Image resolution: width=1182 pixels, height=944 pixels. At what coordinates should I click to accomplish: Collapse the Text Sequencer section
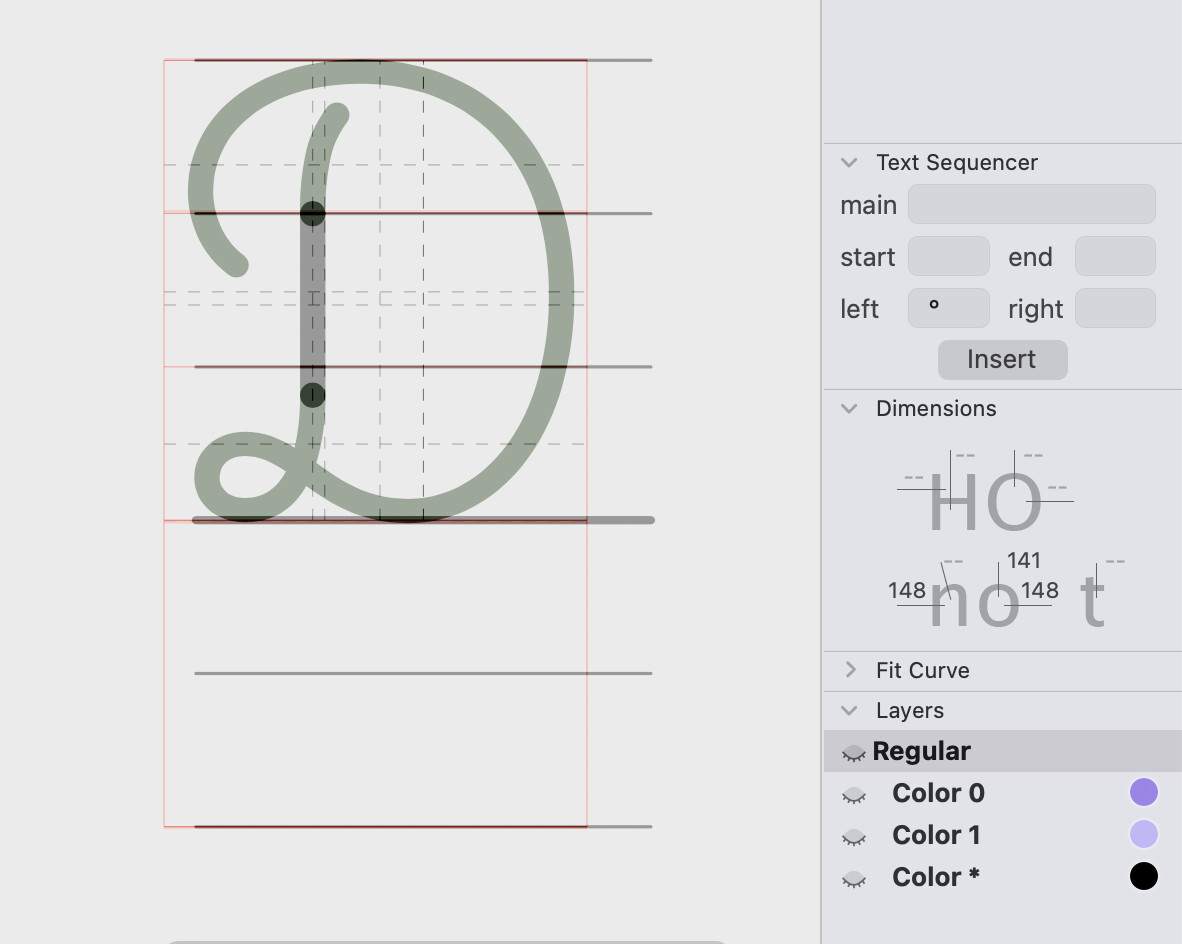click(849, 163)
